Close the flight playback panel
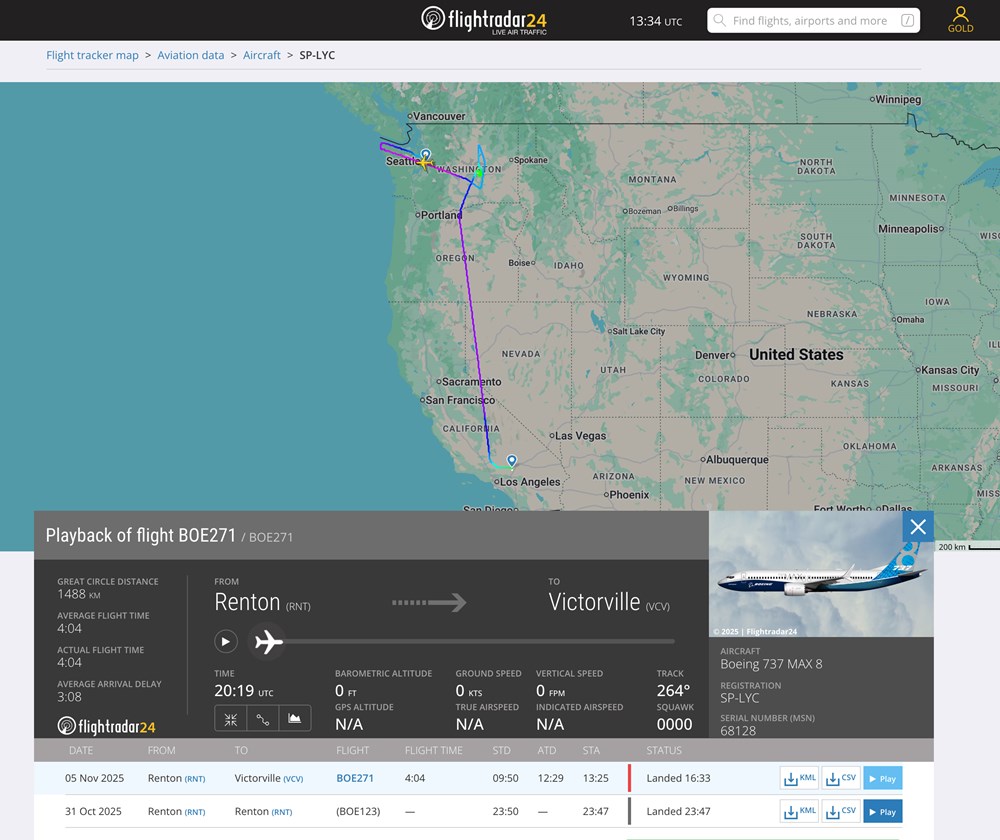This screenshot has height=840, width=1000. click(x=918, y=527)
